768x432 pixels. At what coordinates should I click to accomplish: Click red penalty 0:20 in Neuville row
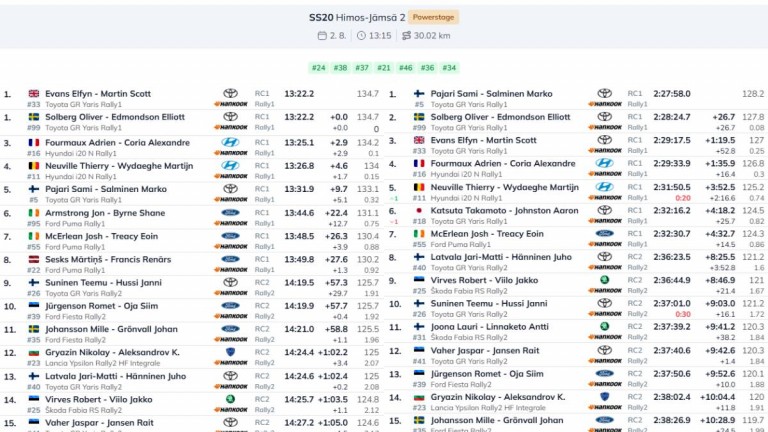pos(683,198)
